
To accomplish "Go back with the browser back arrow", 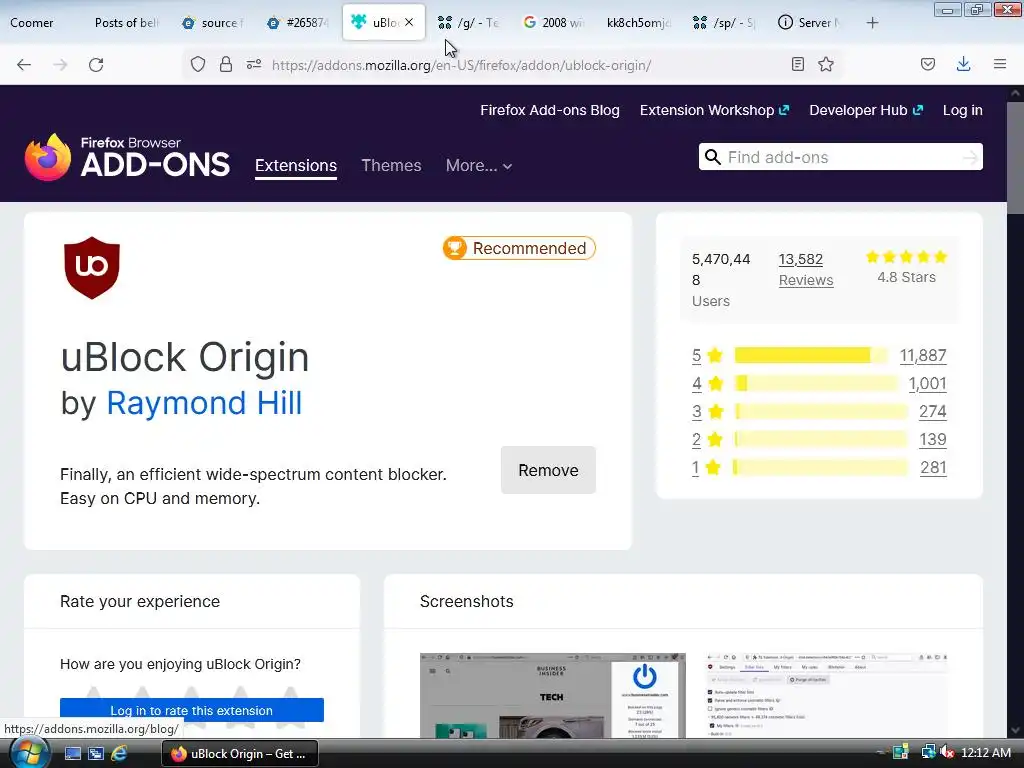I will [x=24, y=65].
